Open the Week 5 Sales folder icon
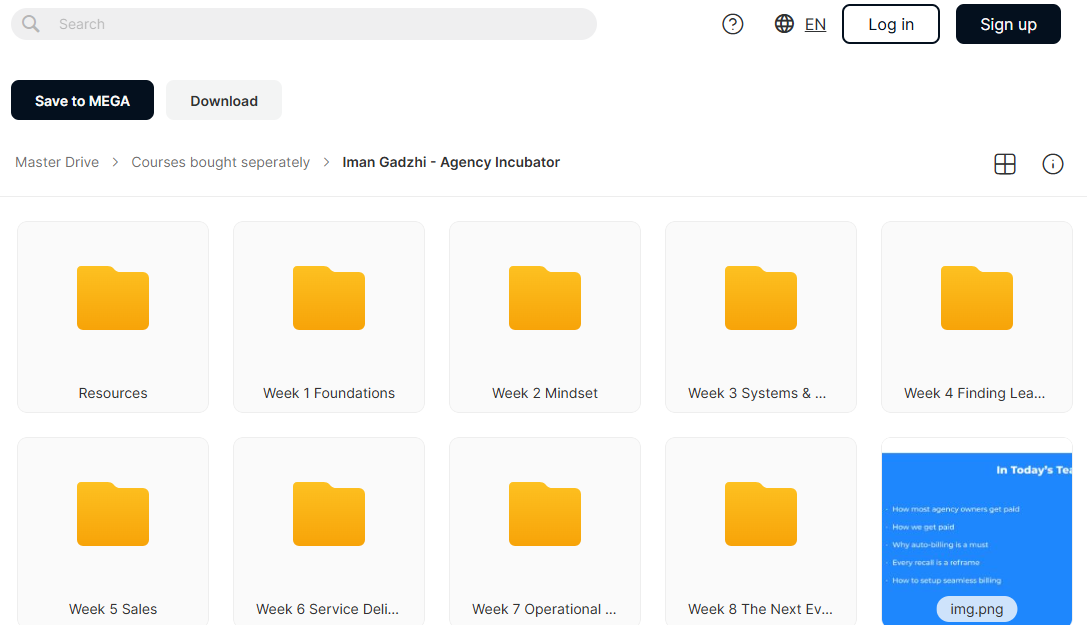Screen dimensions: 1087x625 pos(113,514)
